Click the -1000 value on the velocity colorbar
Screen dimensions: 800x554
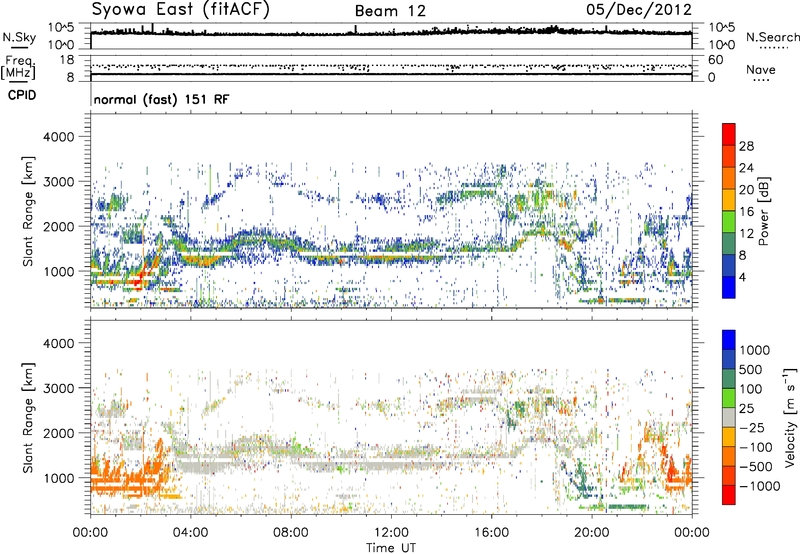(759, 486)
